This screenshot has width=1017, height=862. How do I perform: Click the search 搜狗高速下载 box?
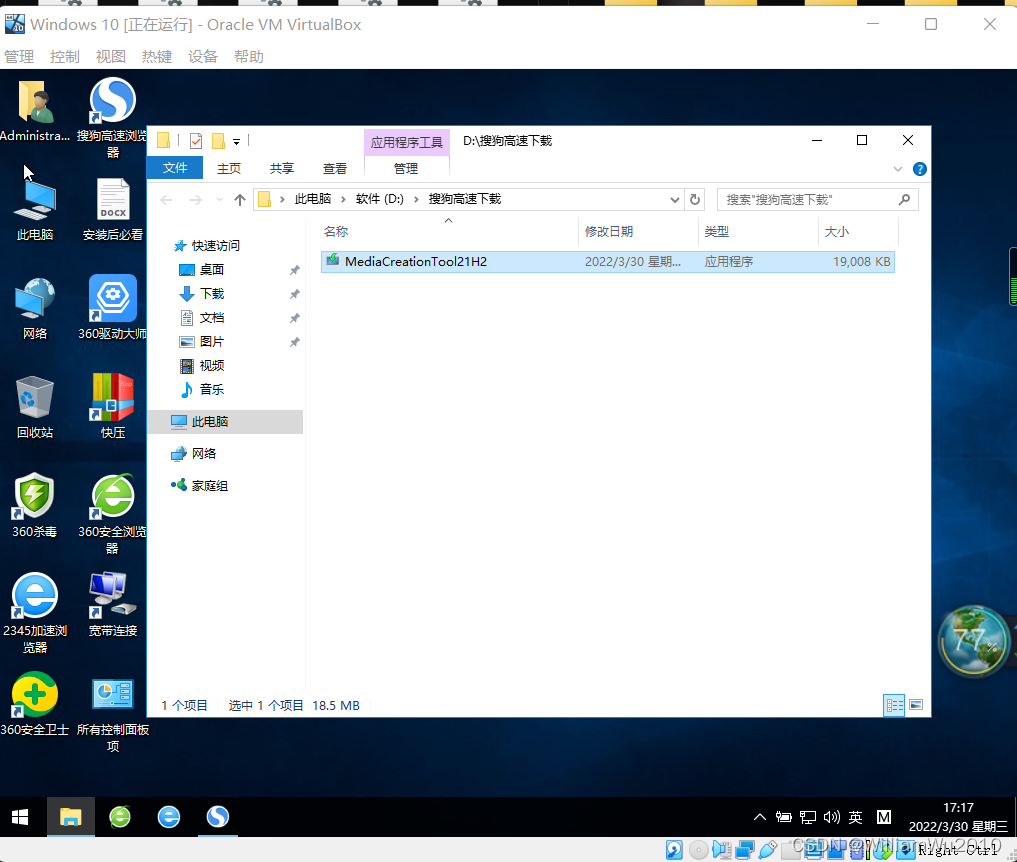tap(808, 200)
